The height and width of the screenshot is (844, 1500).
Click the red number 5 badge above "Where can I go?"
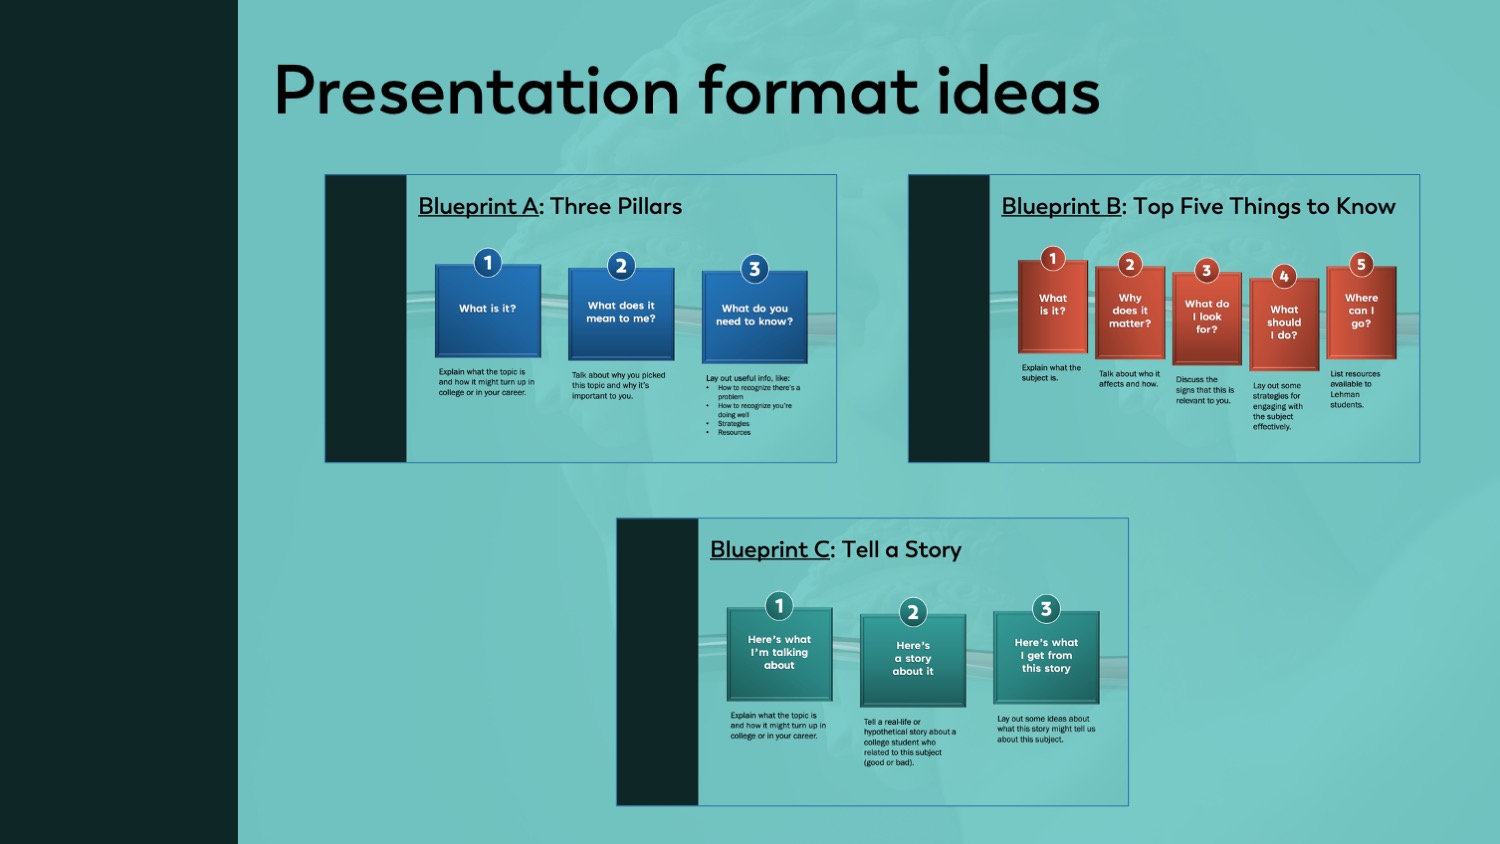(x=1361, y=264)
